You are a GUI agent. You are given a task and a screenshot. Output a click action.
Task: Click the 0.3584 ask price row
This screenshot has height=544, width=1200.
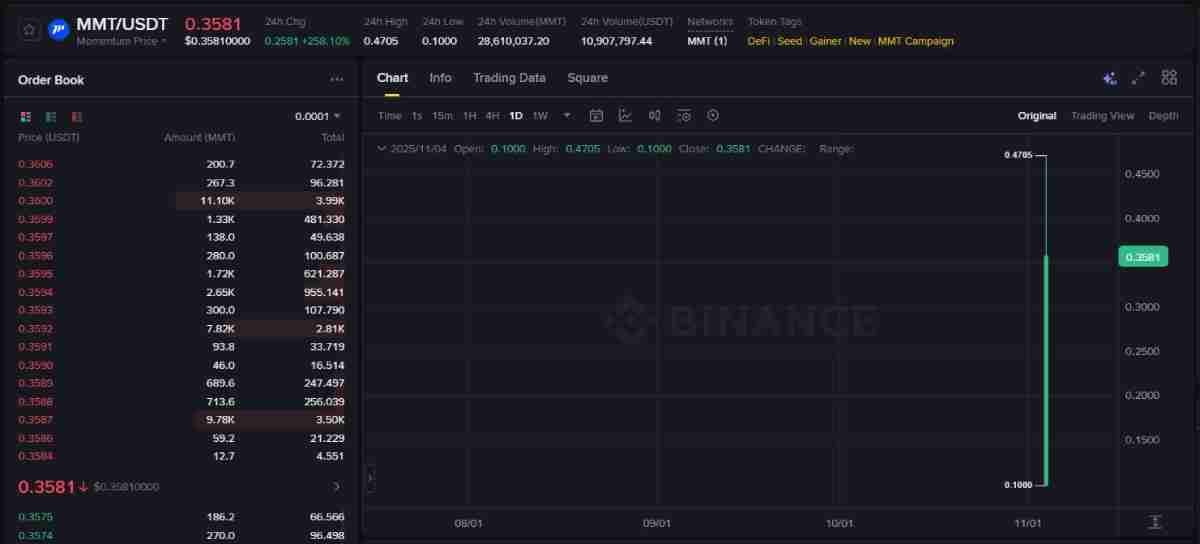181,456
